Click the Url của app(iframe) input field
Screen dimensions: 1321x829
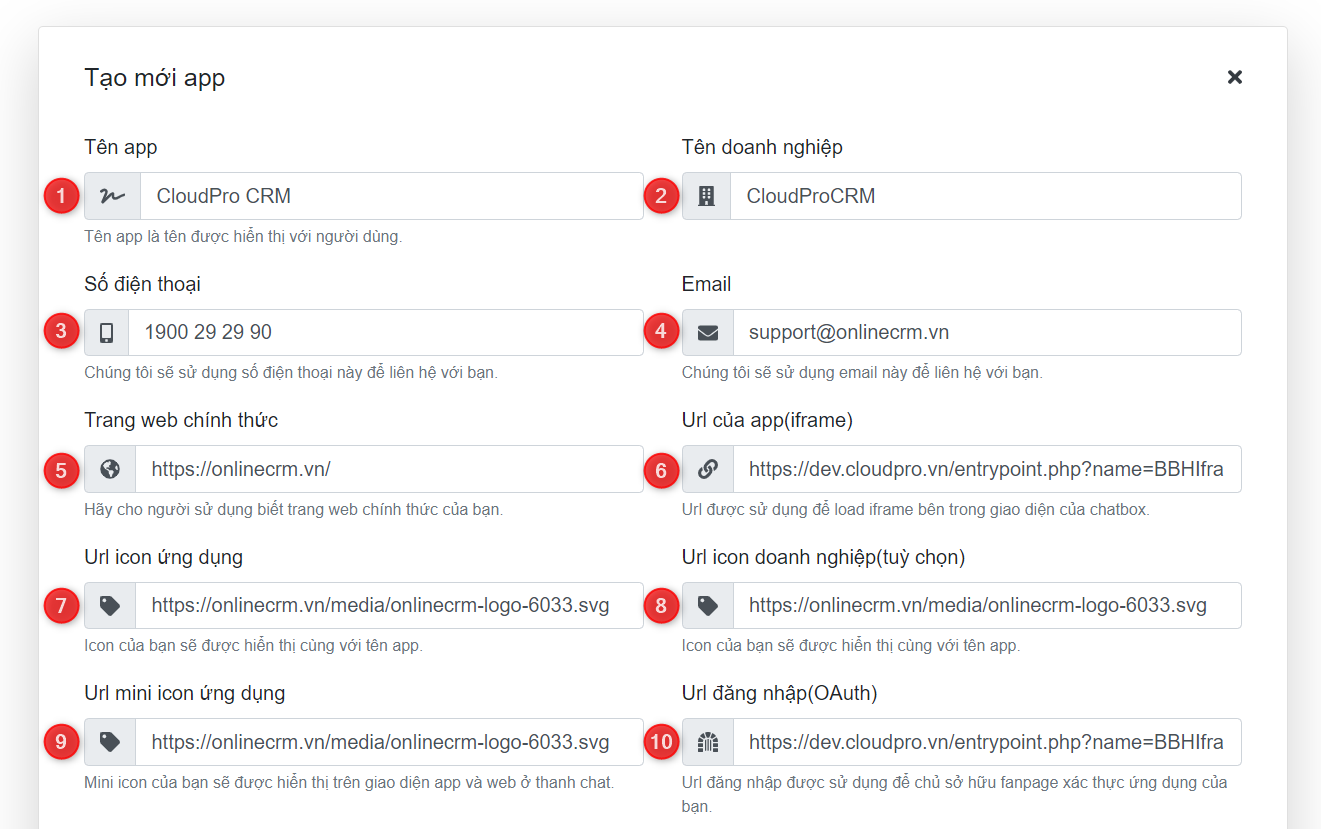pos(988,469)
